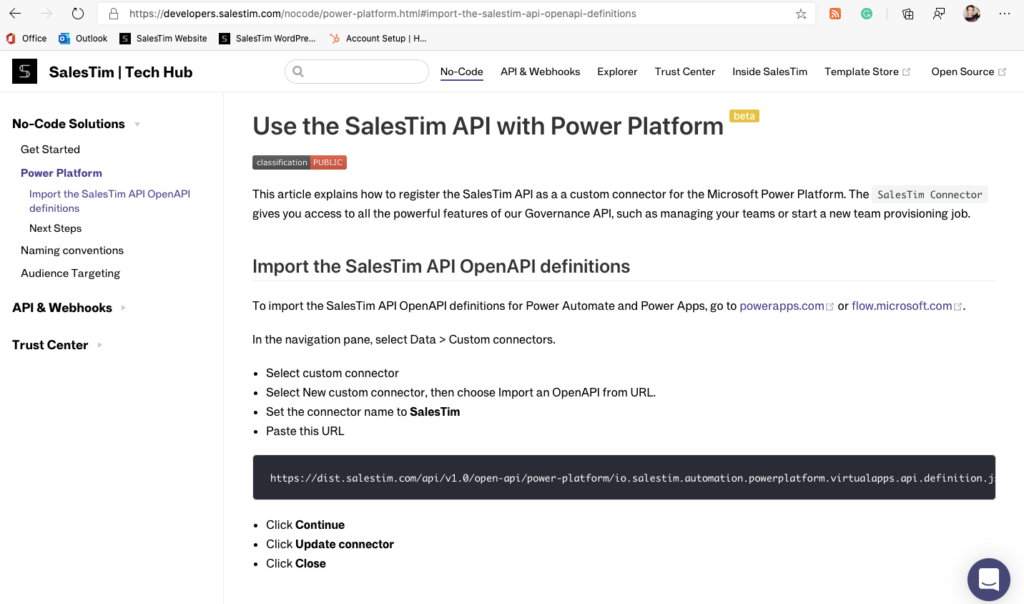Open the SalesTim Website bookmark
Viewport: 1024px width, 604px height.
click(163, 39)
